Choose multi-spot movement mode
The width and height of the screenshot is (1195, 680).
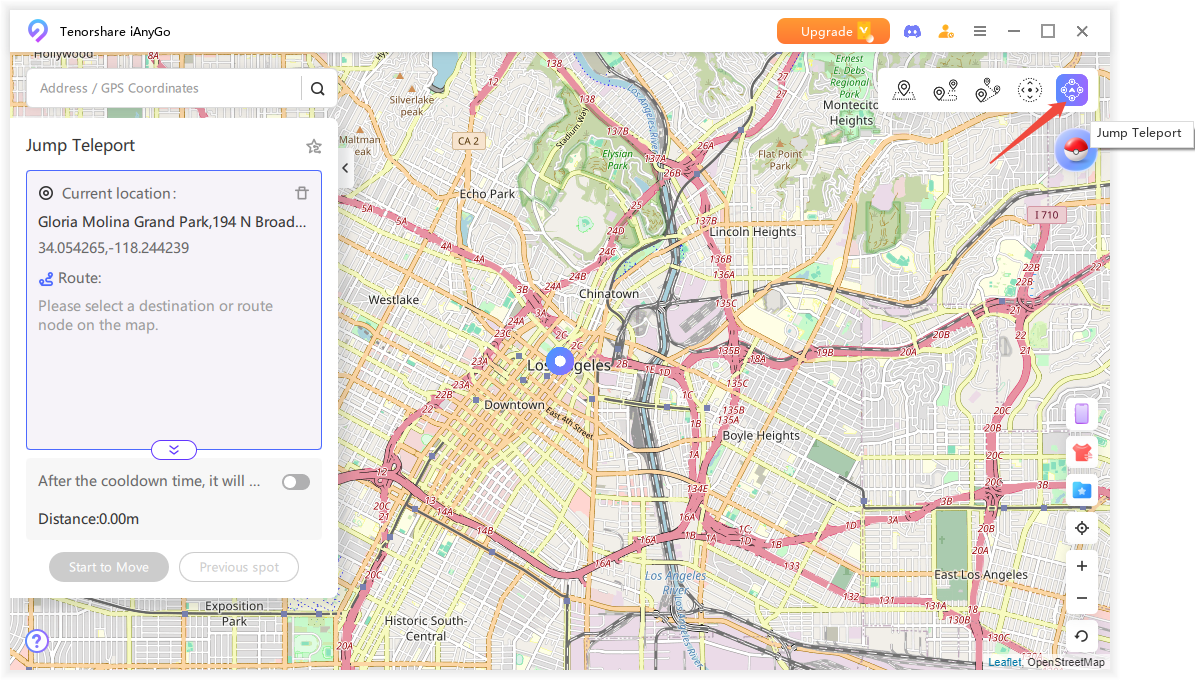(x=987, y=91)
